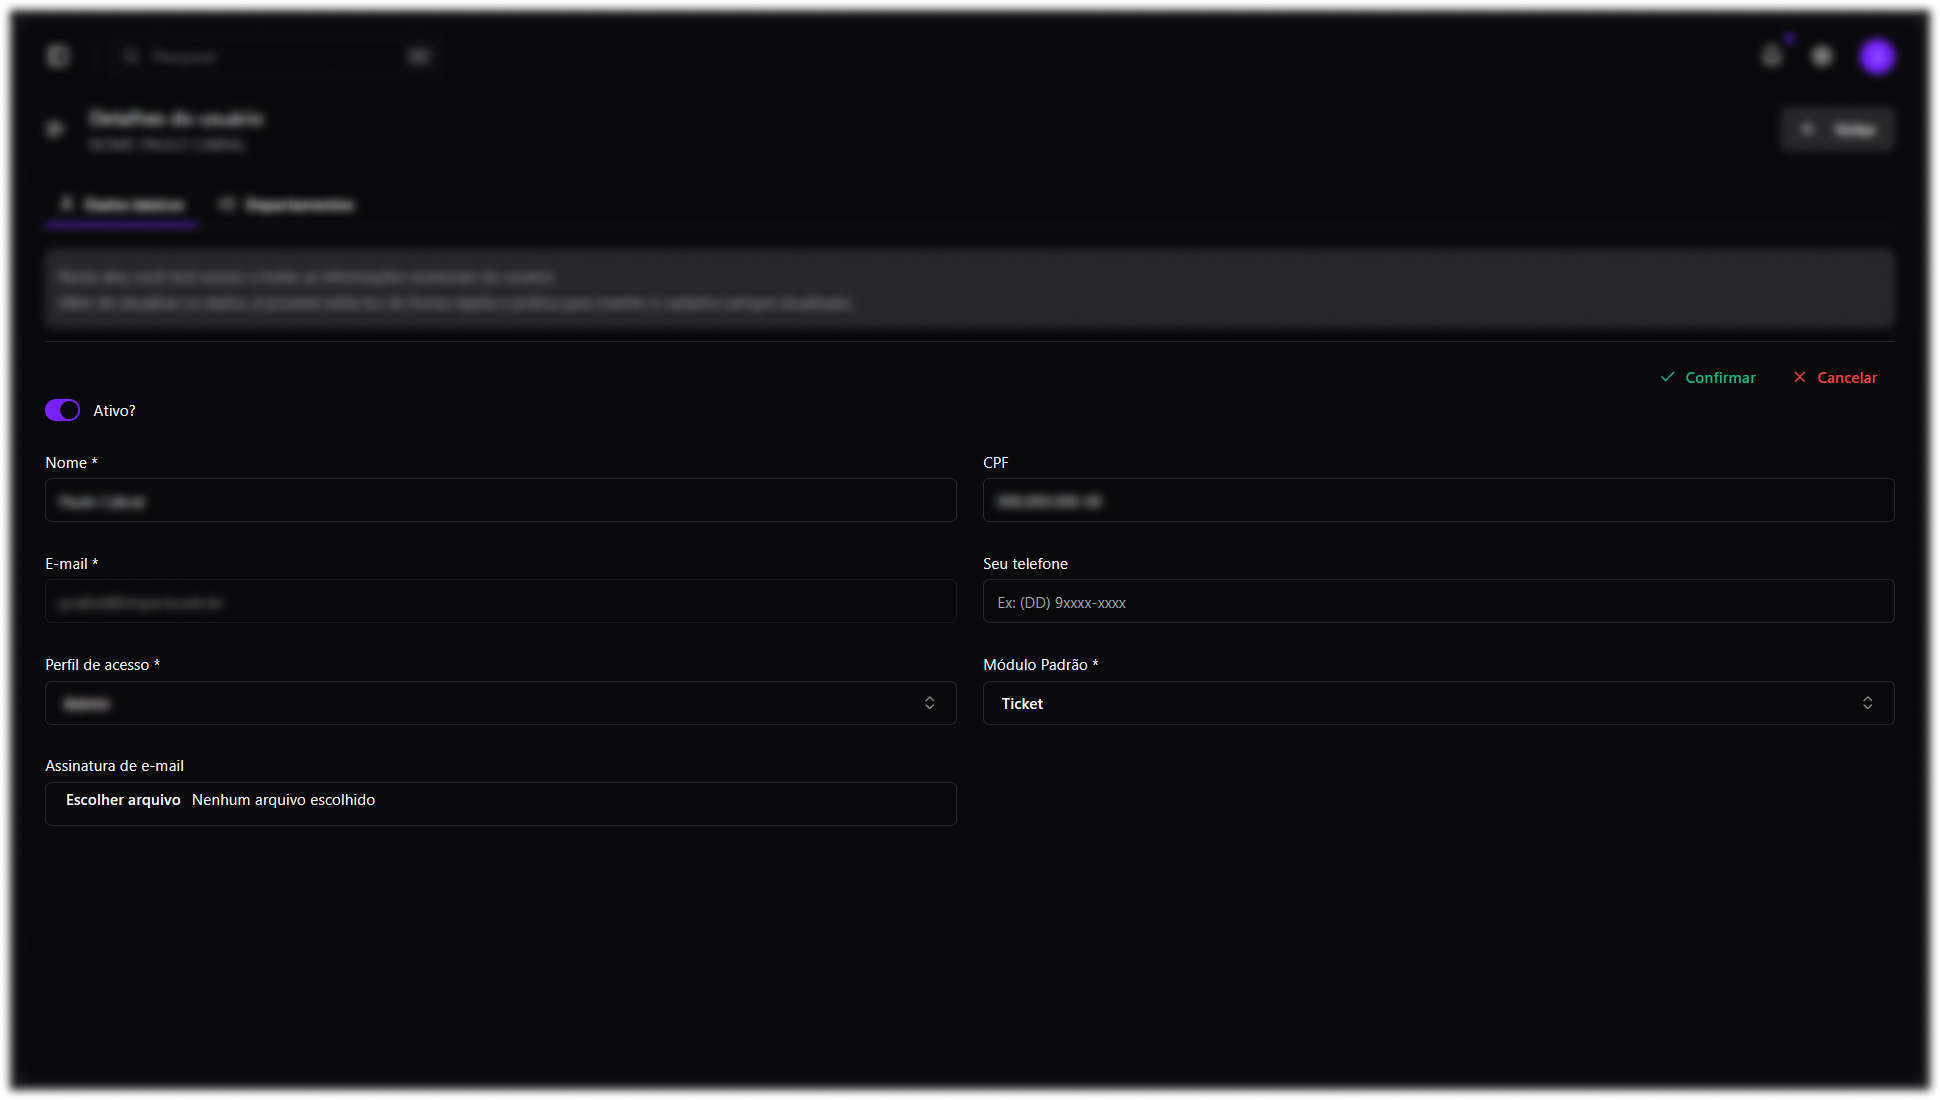
Task: Click the keyboard shortcut badge in search bar
Action: point(419,56)
